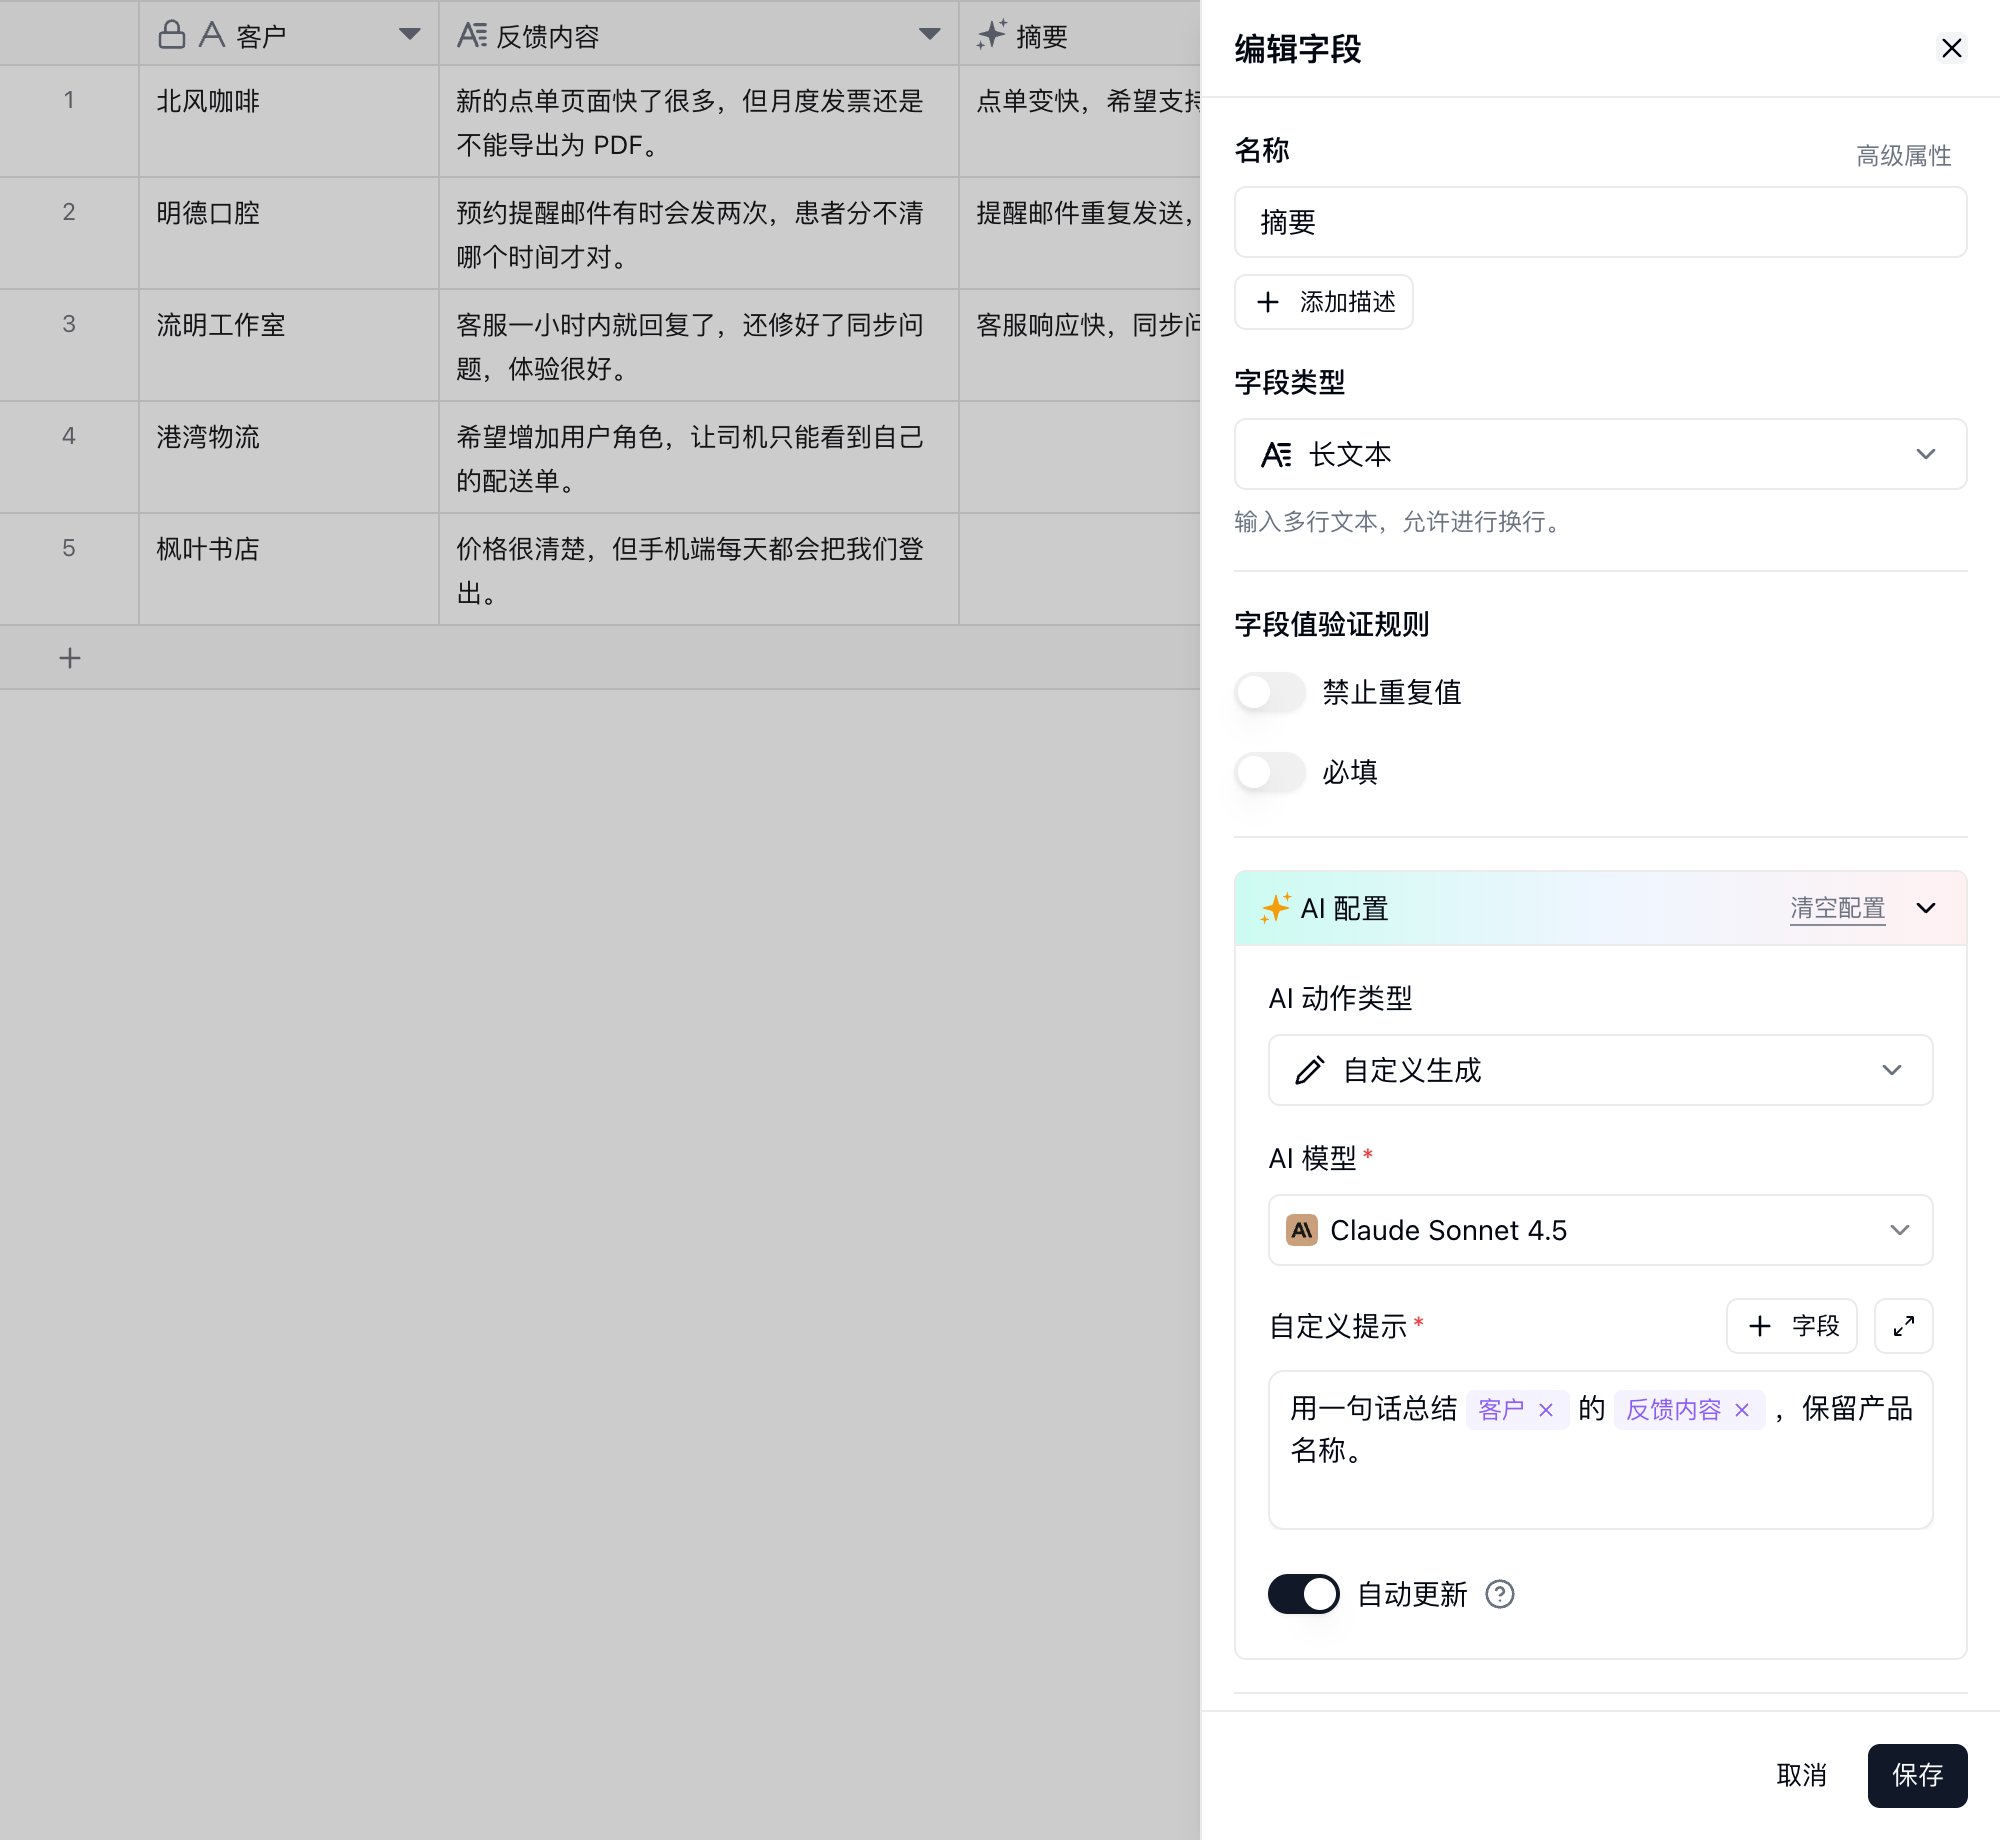This screenshot has height=1840, width=2000.
Task: Remove the 客户 field tag from prompt
Action: click(1546, 1410)
